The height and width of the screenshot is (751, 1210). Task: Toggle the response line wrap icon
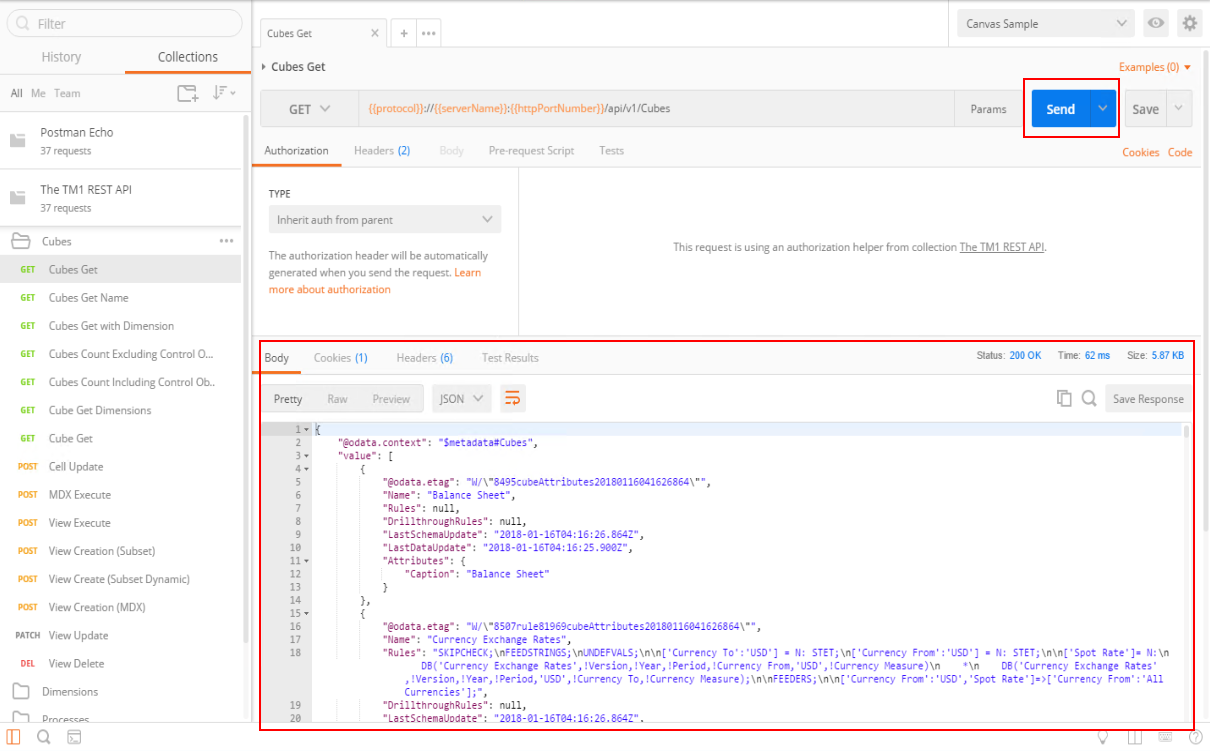[512, 399]
